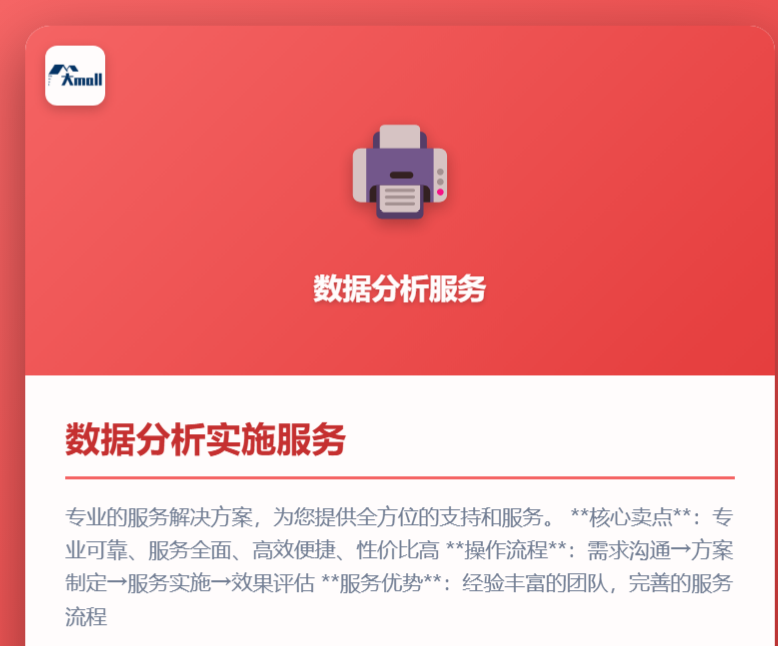Click the pink indicator light on the printer
Viewport: 778px width, 646px height.
click(x=440, y=192)
